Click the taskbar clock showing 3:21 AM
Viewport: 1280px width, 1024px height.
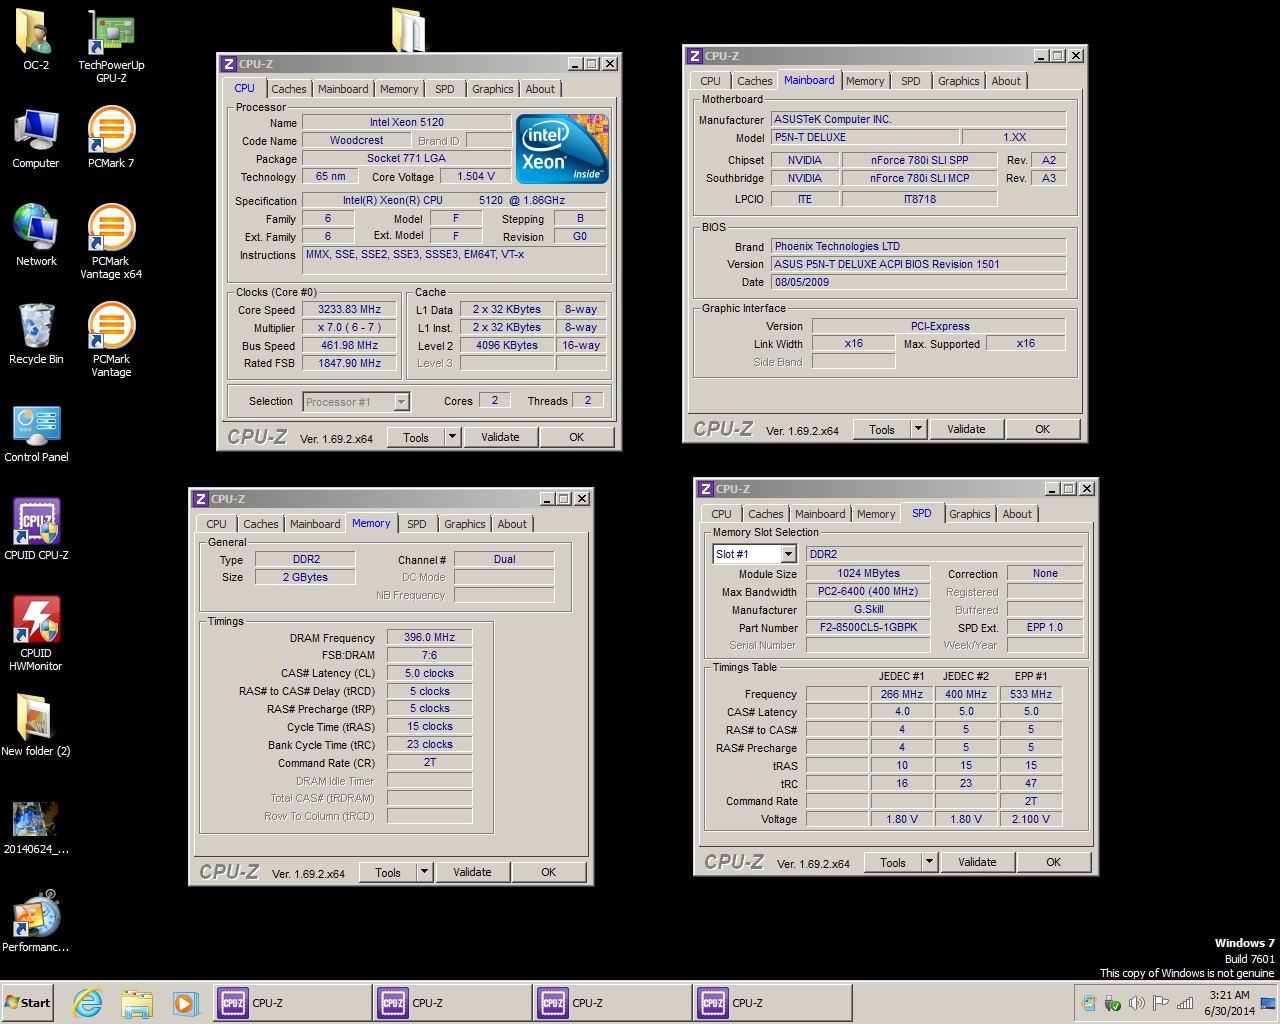[1229, 1003]
